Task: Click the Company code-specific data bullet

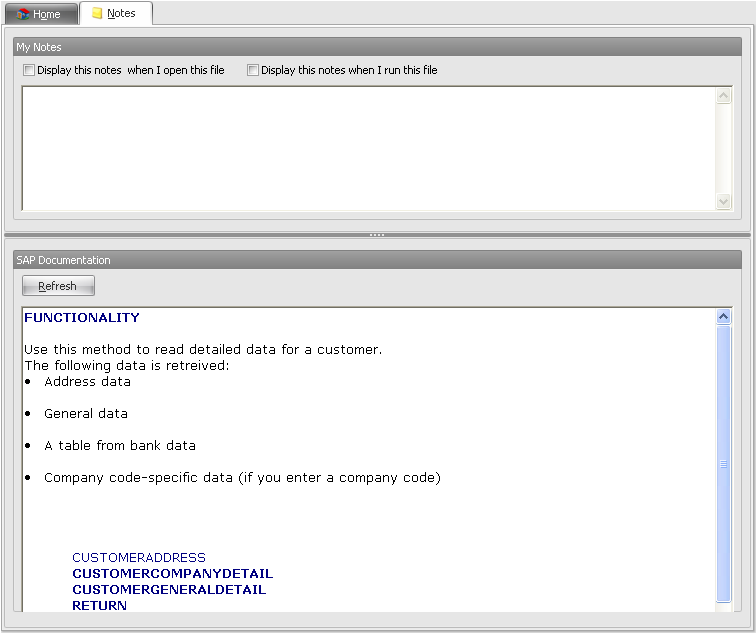Action: pos(241,478)
